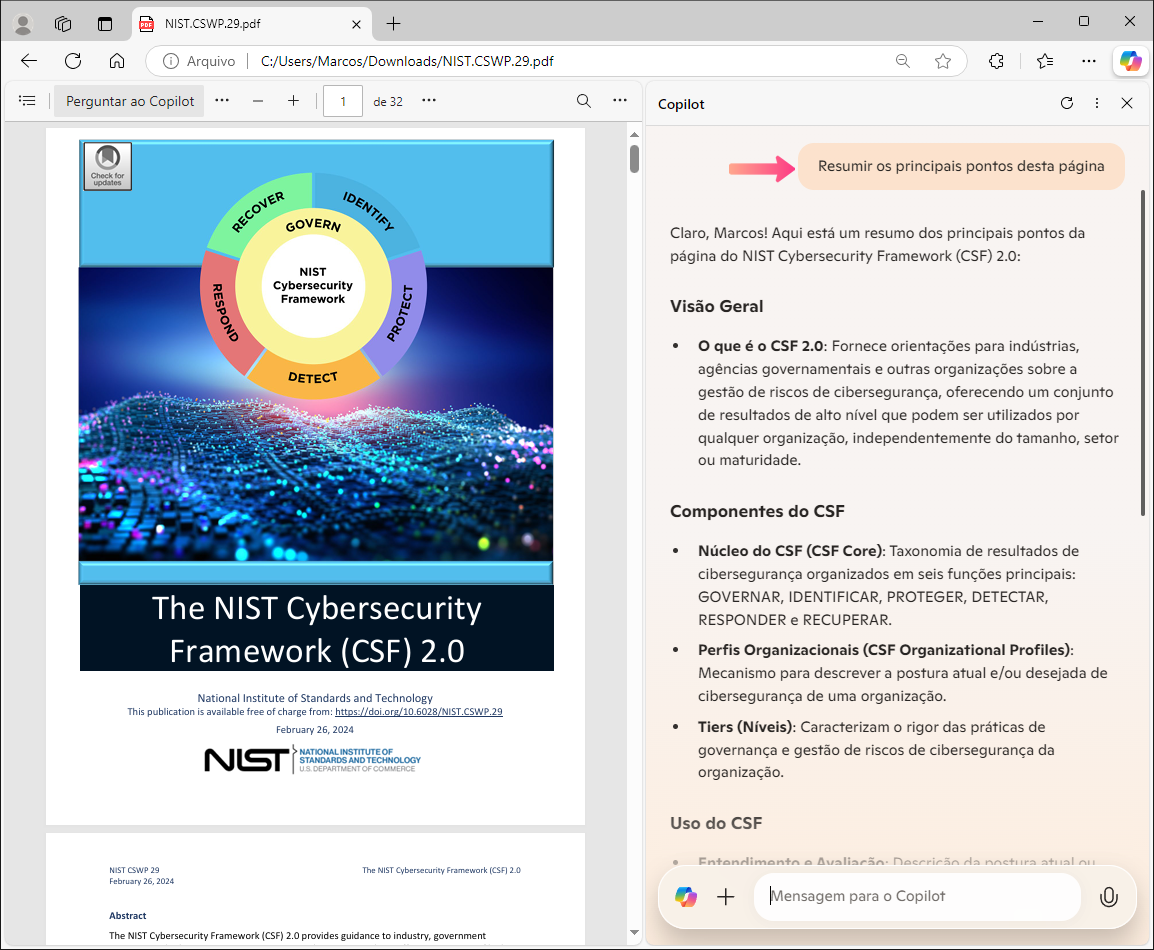
Task: Click the CSF wheel diagram on cover
Action: (x=313, y=286)
